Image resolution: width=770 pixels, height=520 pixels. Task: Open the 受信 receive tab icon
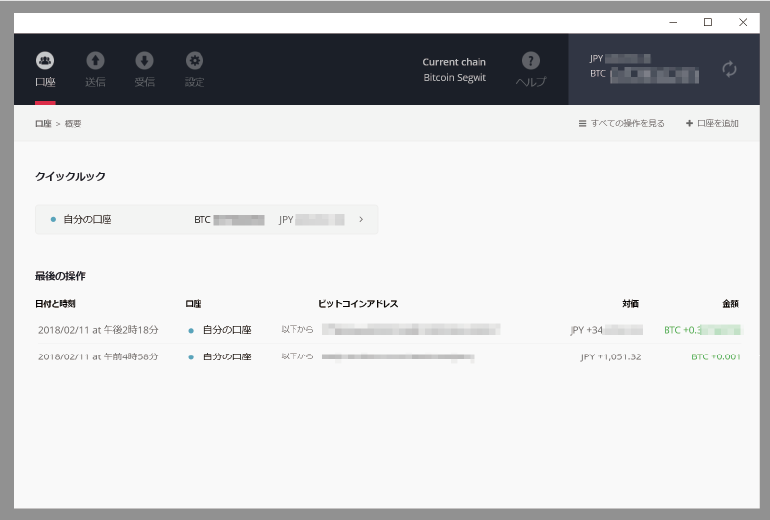tap(144, 60)
